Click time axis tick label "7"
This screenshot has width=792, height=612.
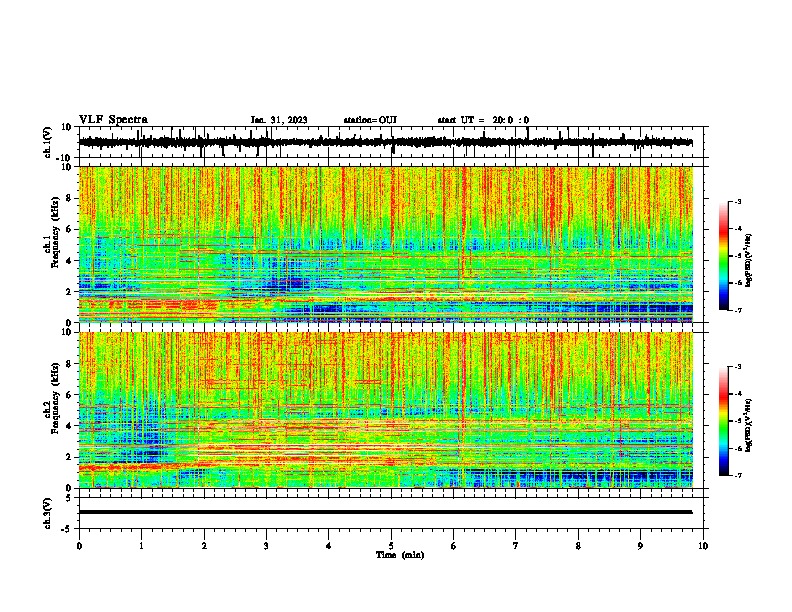(x=516, y=546)
